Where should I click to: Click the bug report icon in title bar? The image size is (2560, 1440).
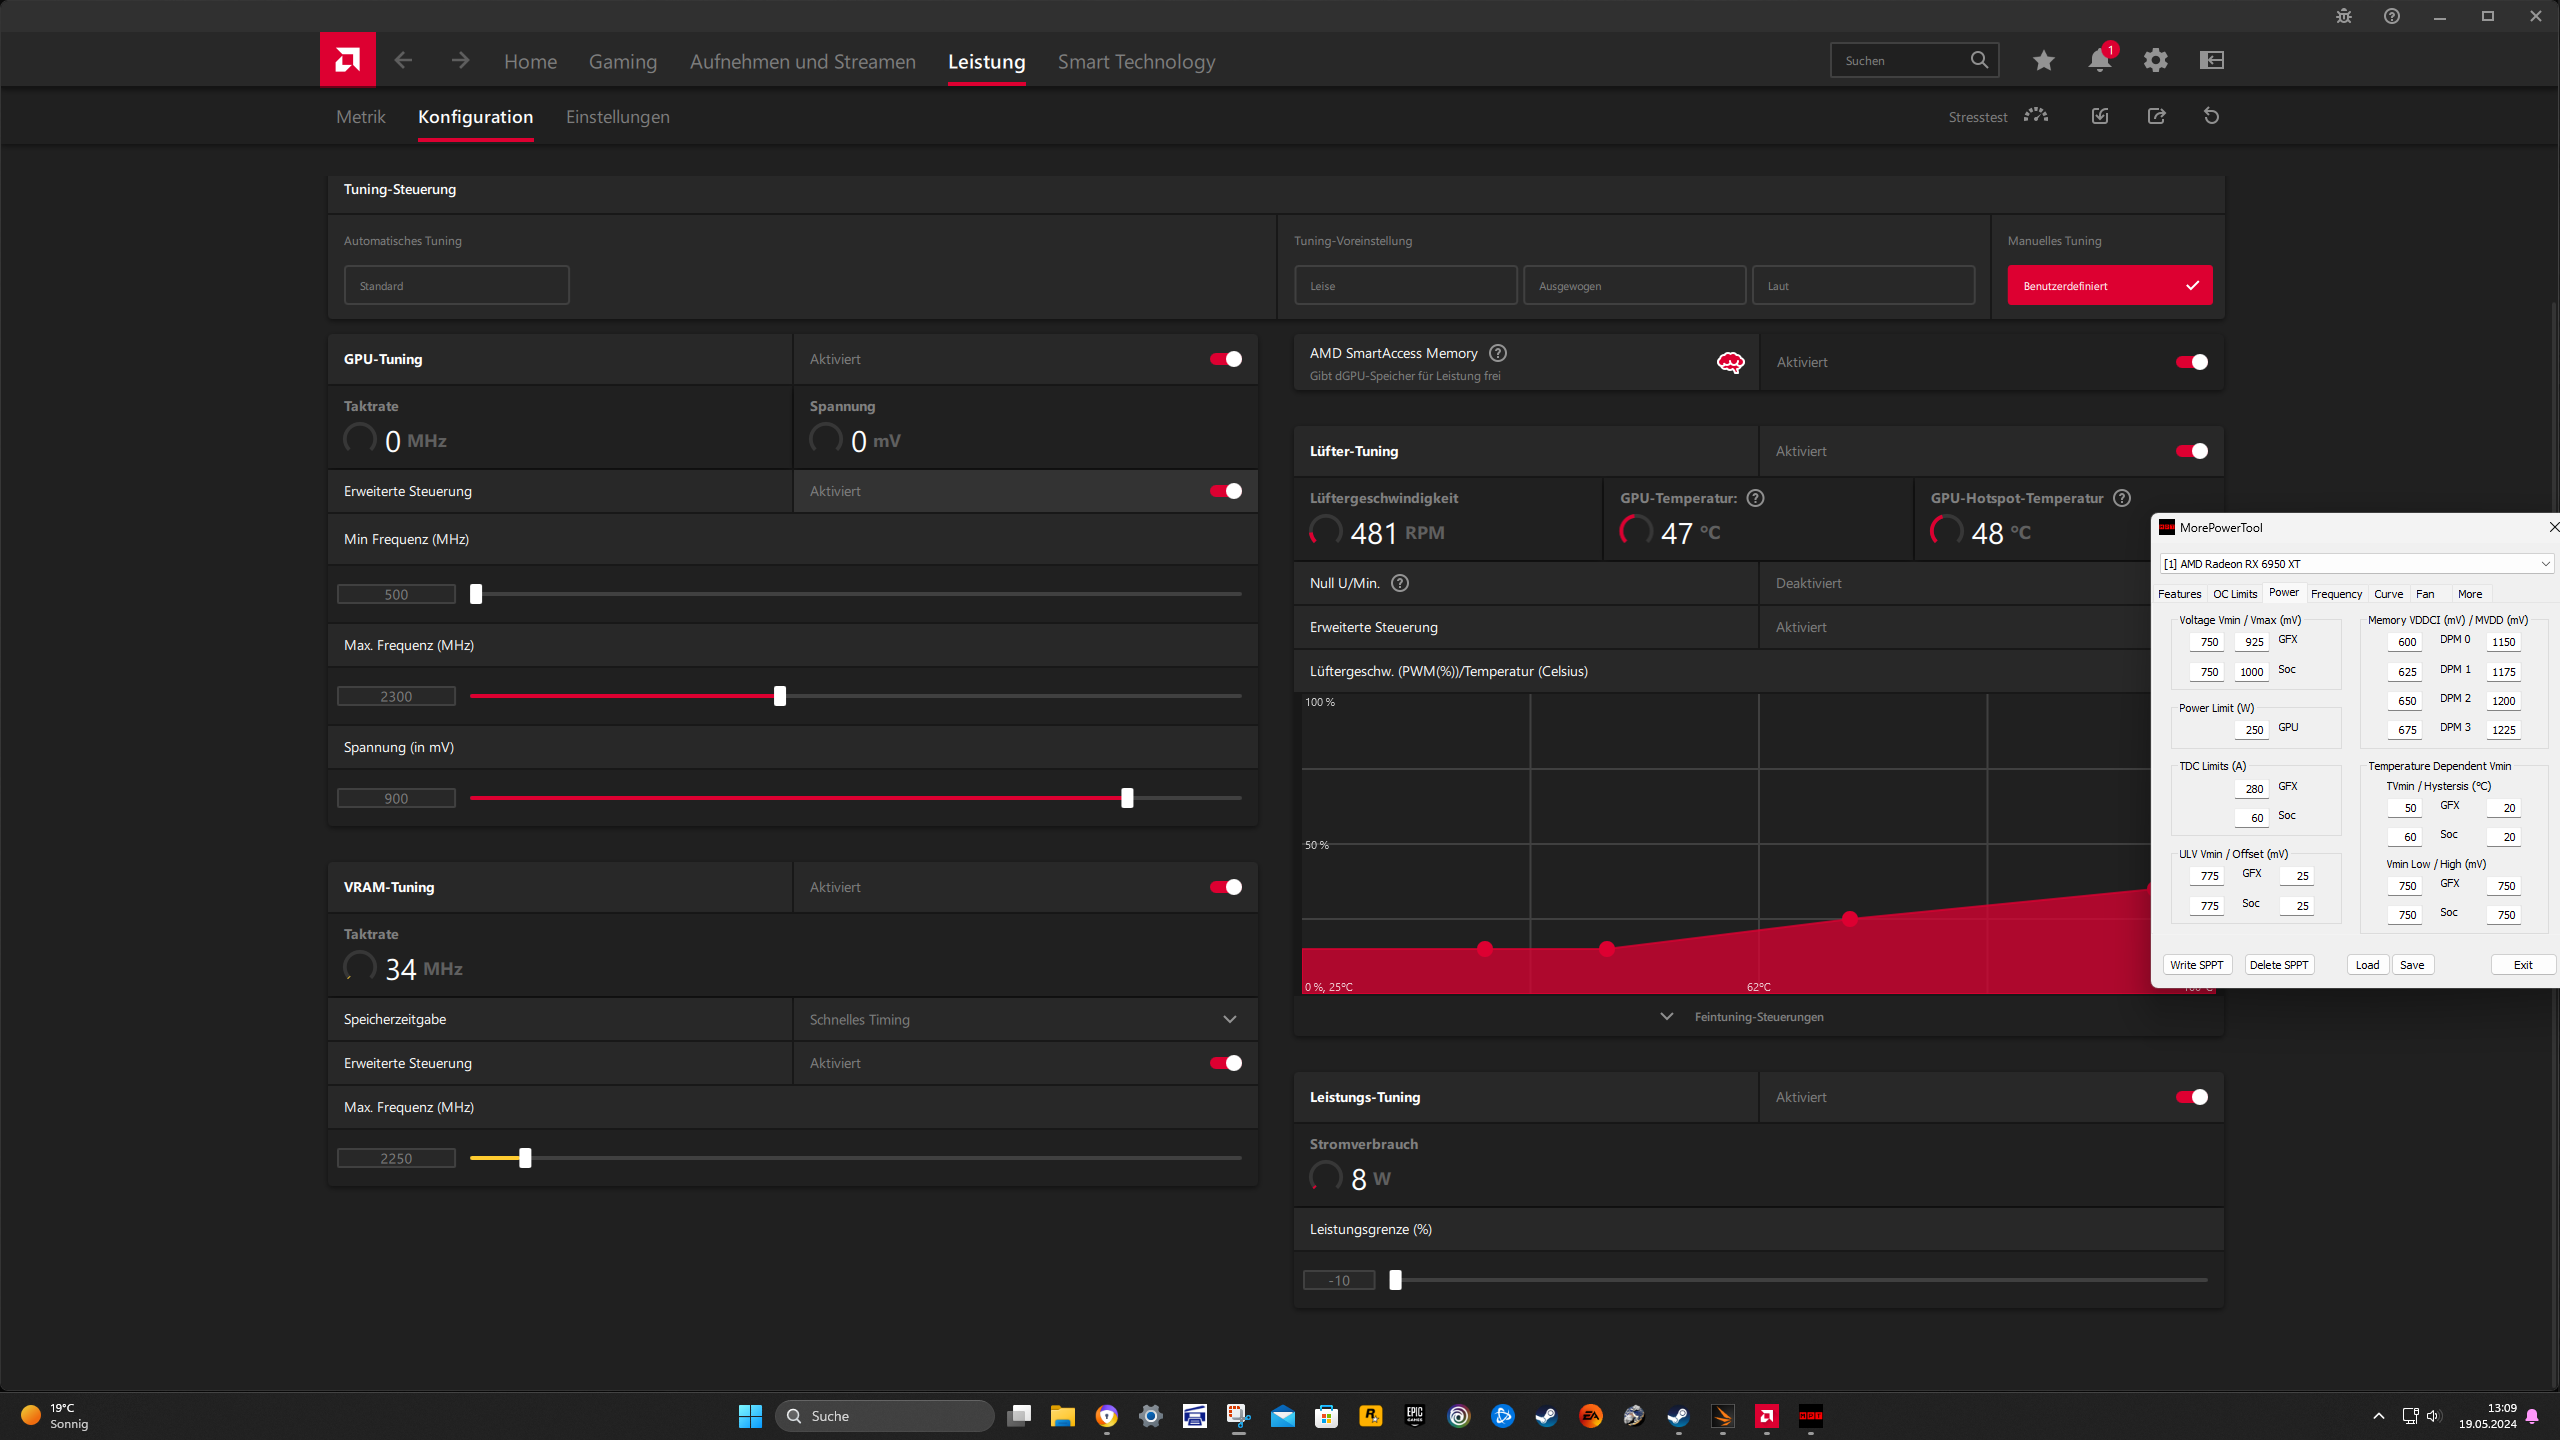coord(2343,16)
